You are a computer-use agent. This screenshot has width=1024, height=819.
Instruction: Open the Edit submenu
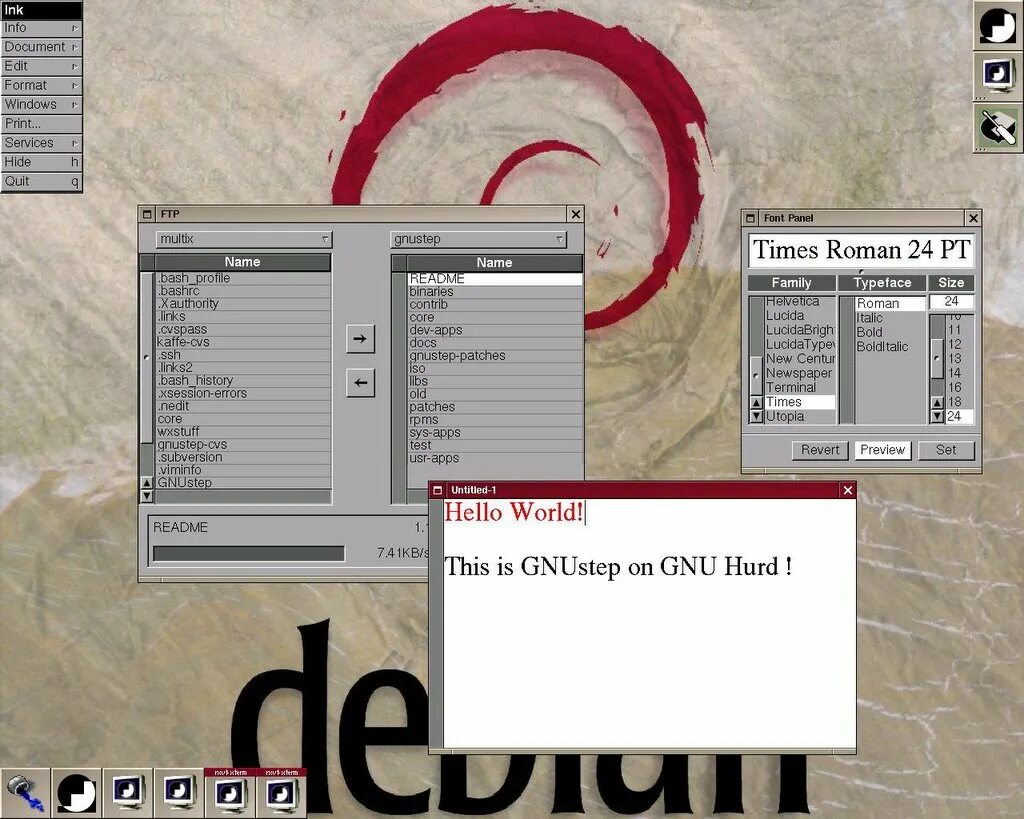click(x=41, y=66)
